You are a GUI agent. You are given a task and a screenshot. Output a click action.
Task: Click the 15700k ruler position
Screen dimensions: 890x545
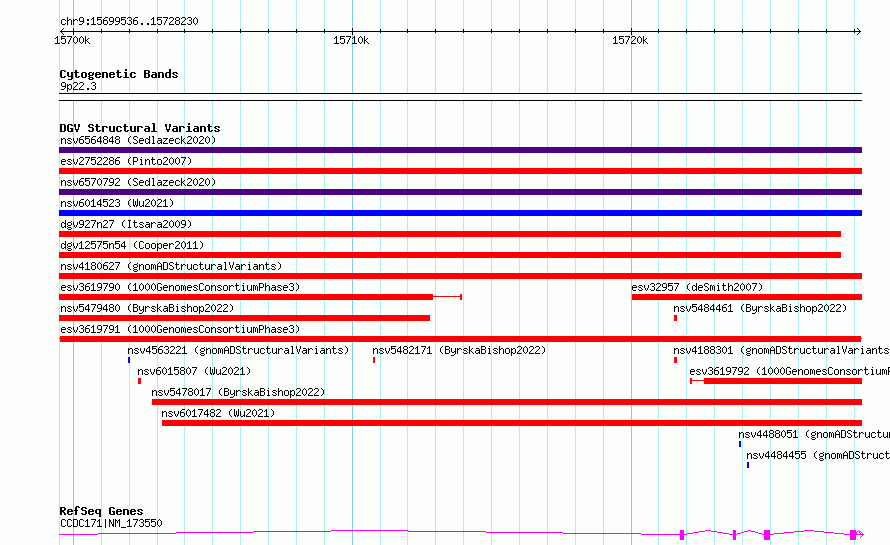click(x=72, y=40)
